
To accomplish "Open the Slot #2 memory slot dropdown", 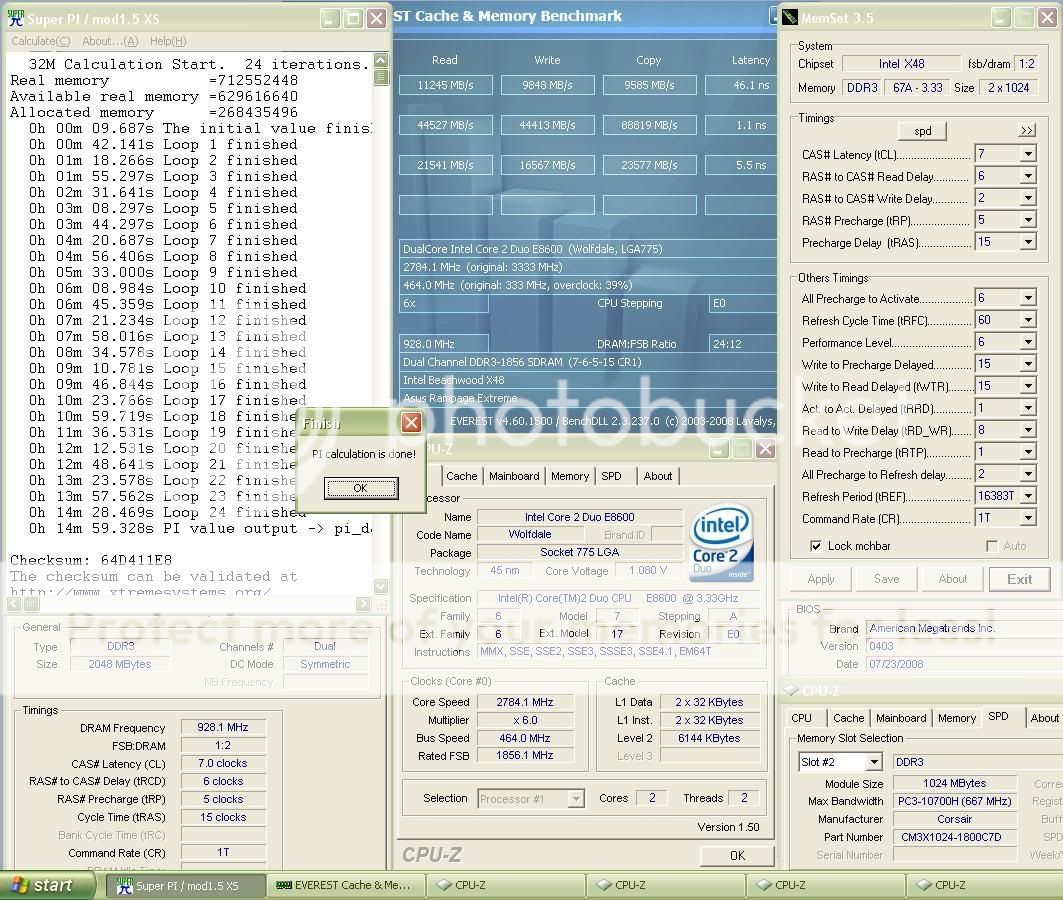I will 874,762.
